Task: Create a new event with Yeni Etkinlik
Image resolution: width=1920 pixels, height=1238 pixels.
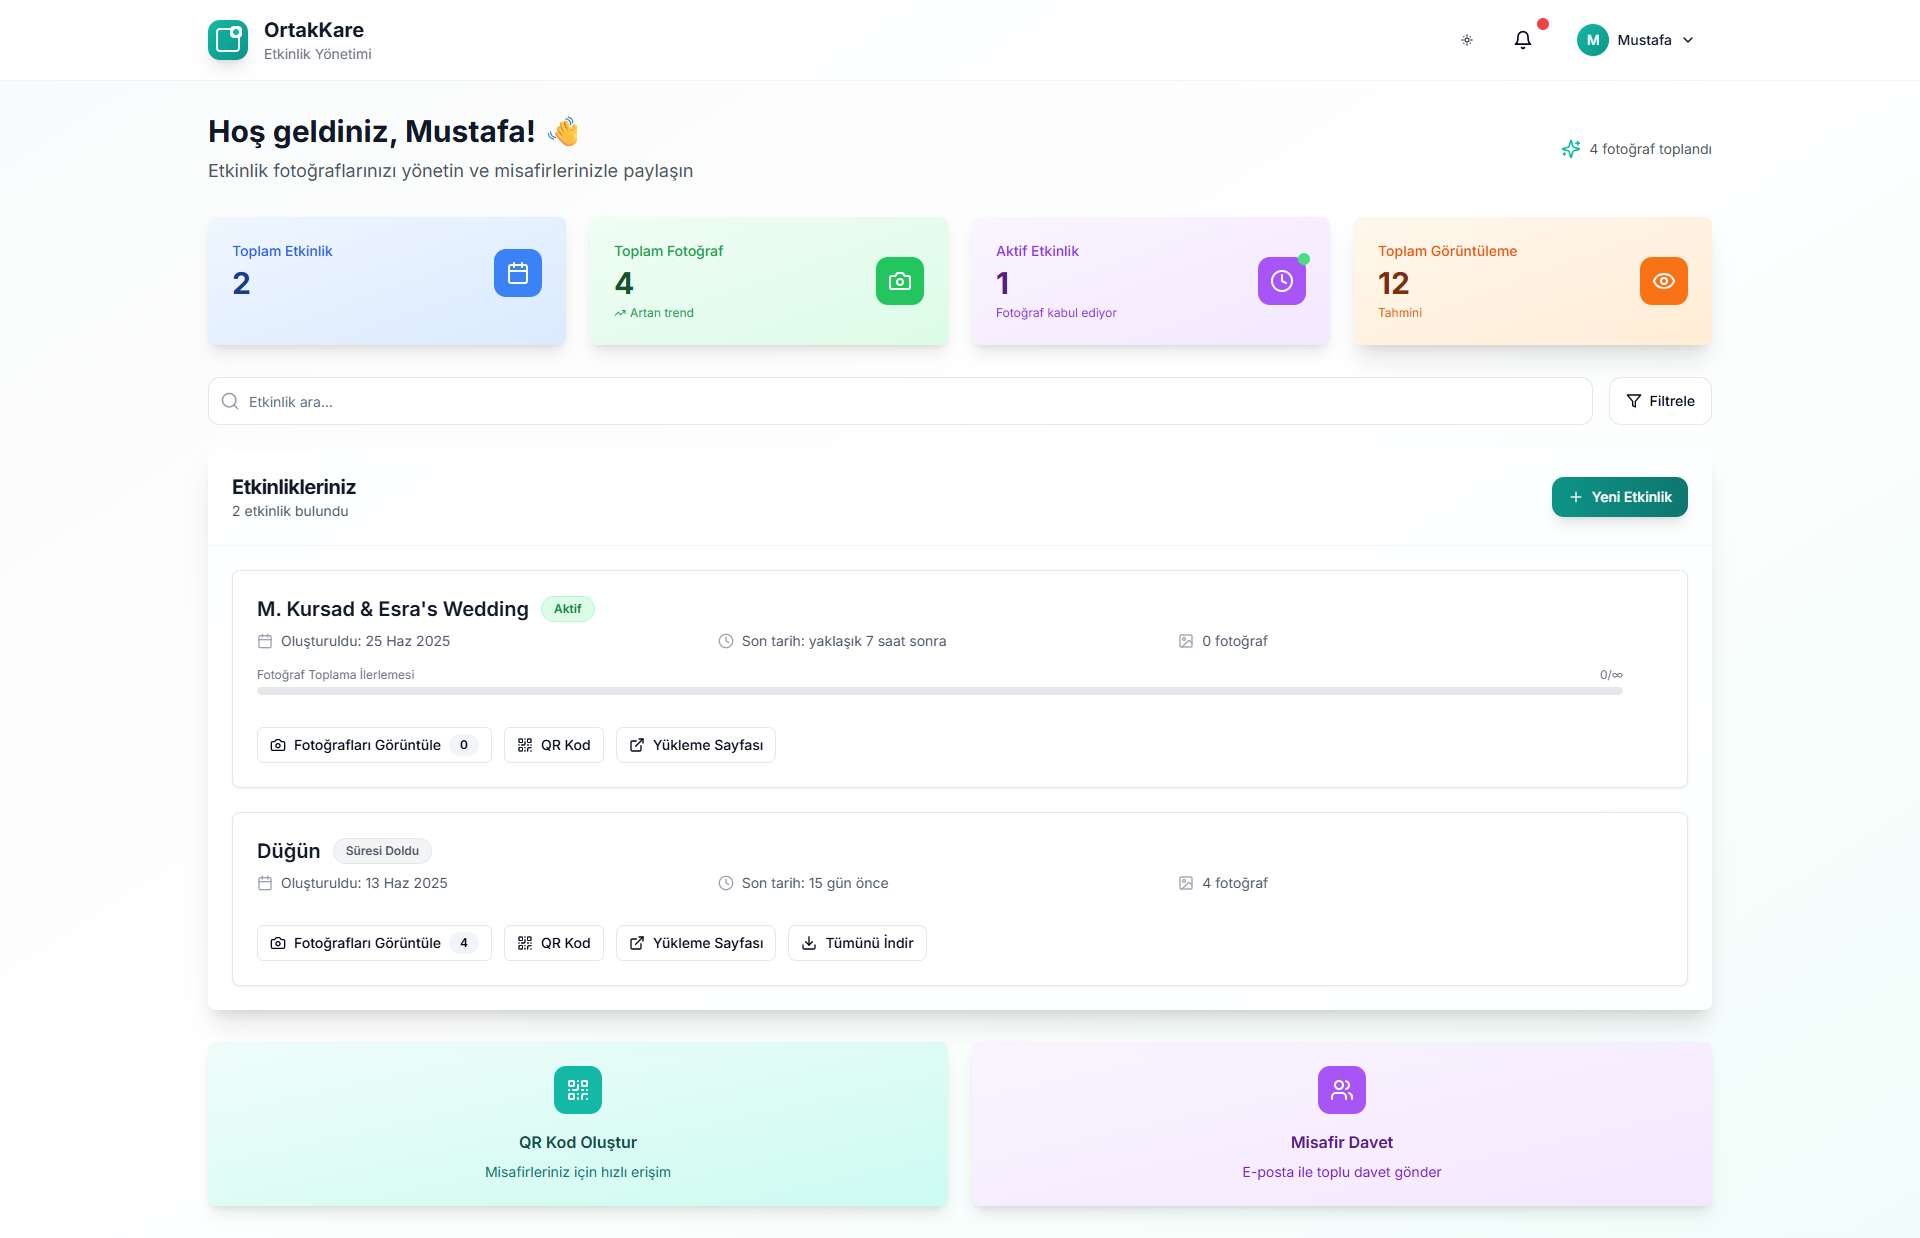Action: [1619, 497]
